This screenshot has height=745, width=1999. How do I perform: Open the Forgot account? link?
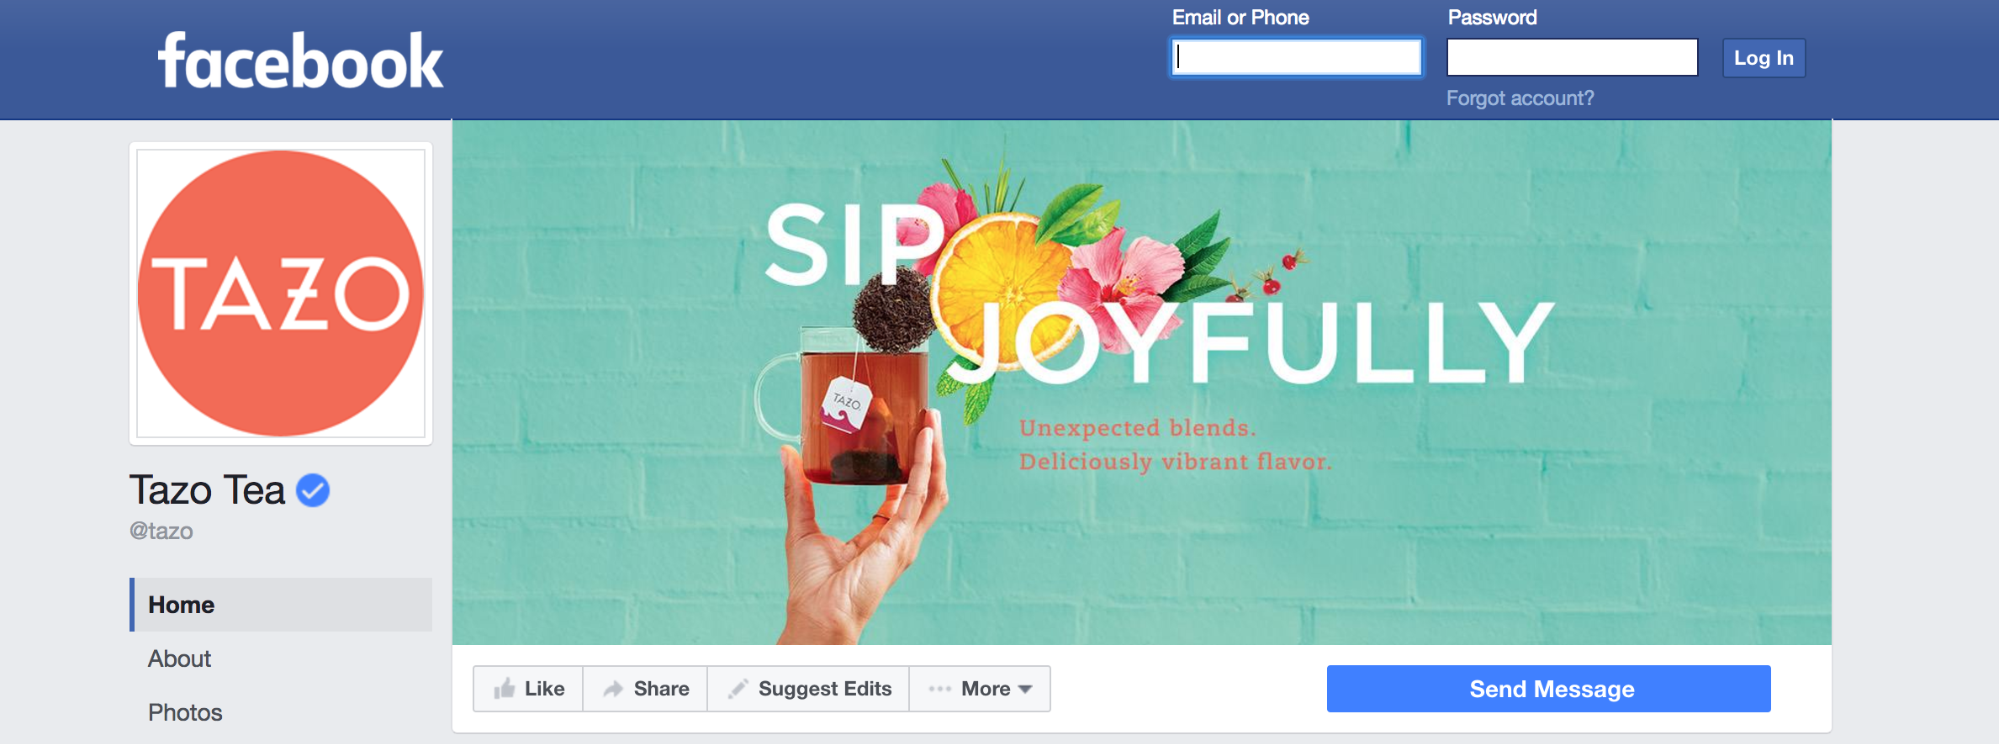(1520, 98)
